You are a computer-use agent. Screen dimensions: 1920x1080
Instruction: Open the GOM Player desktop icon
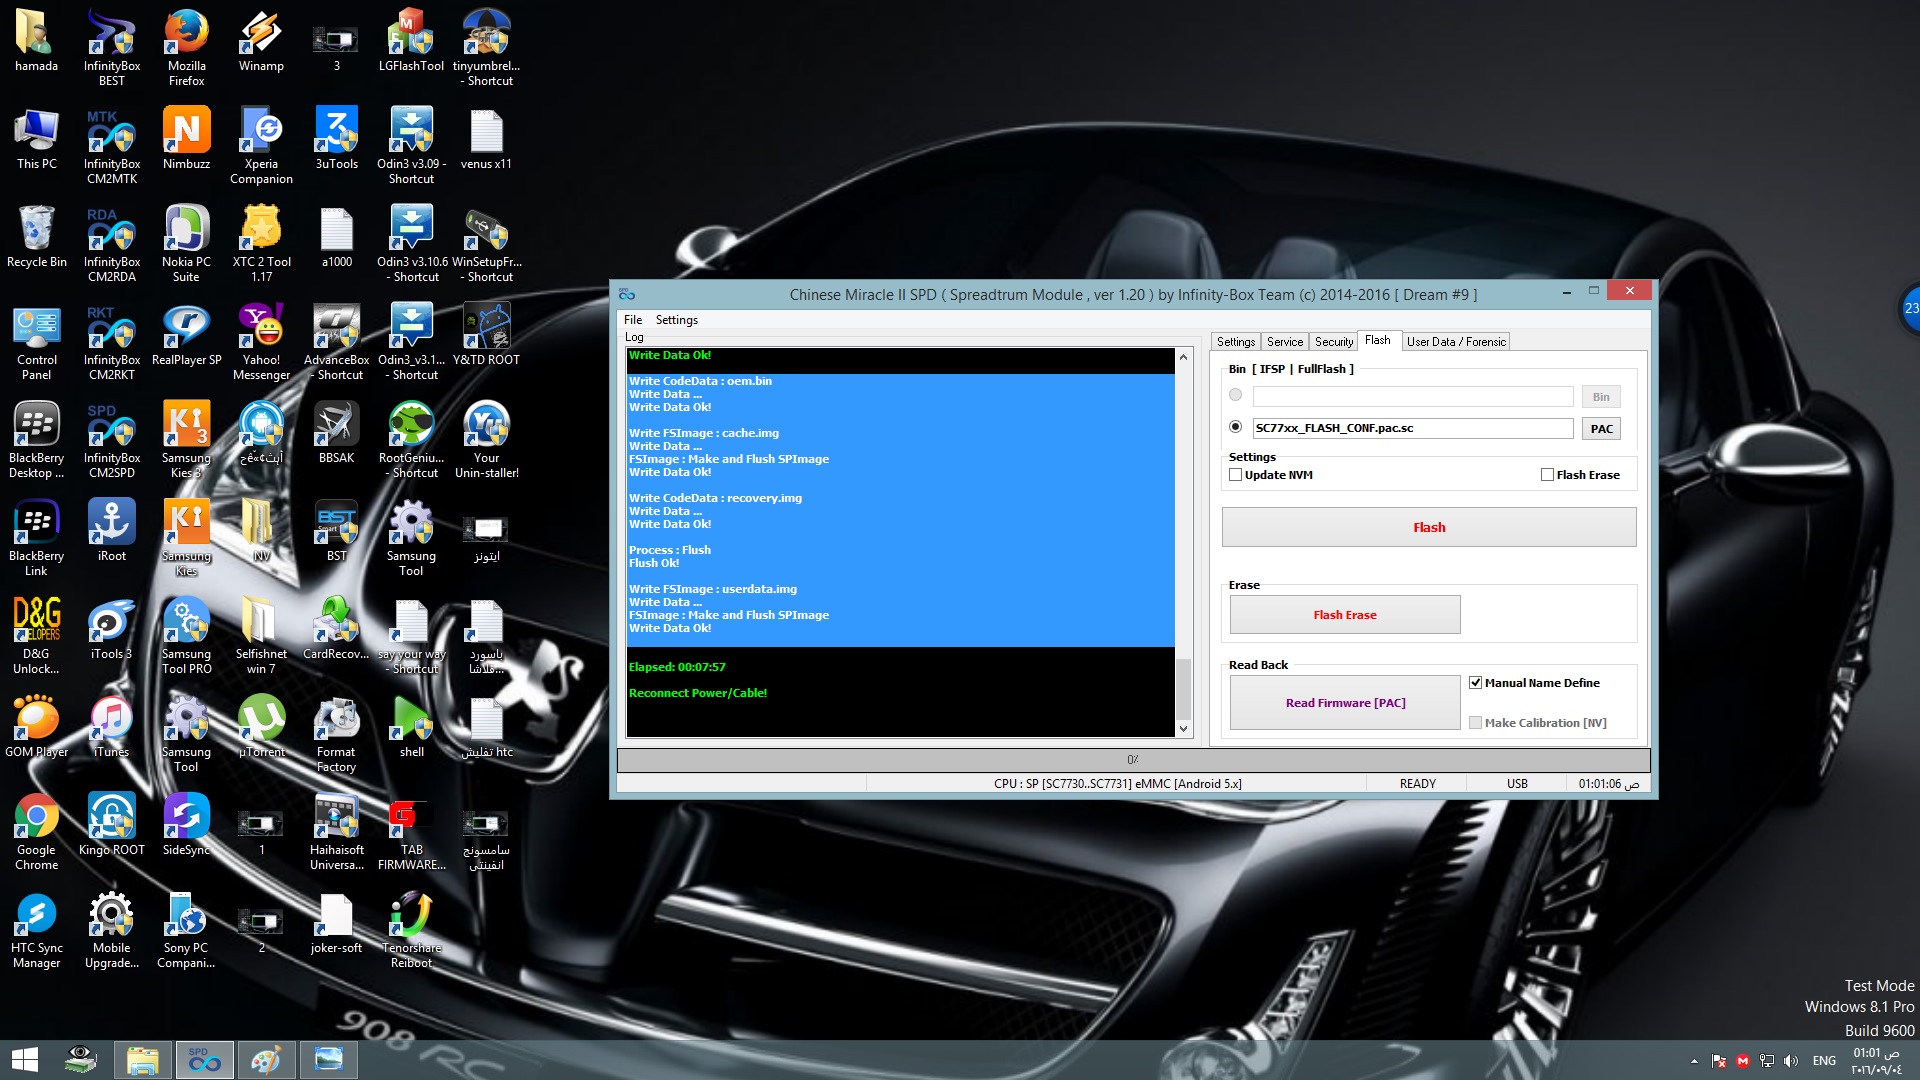tap(36, 726)
